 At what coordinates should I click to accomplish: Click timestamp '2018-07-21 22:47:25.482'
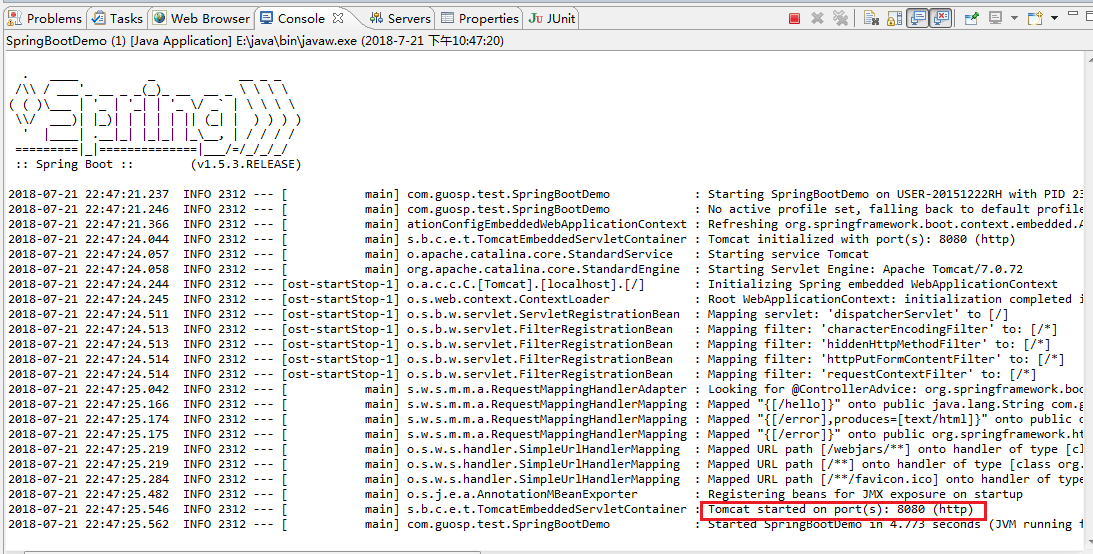(x=89, y=494)
